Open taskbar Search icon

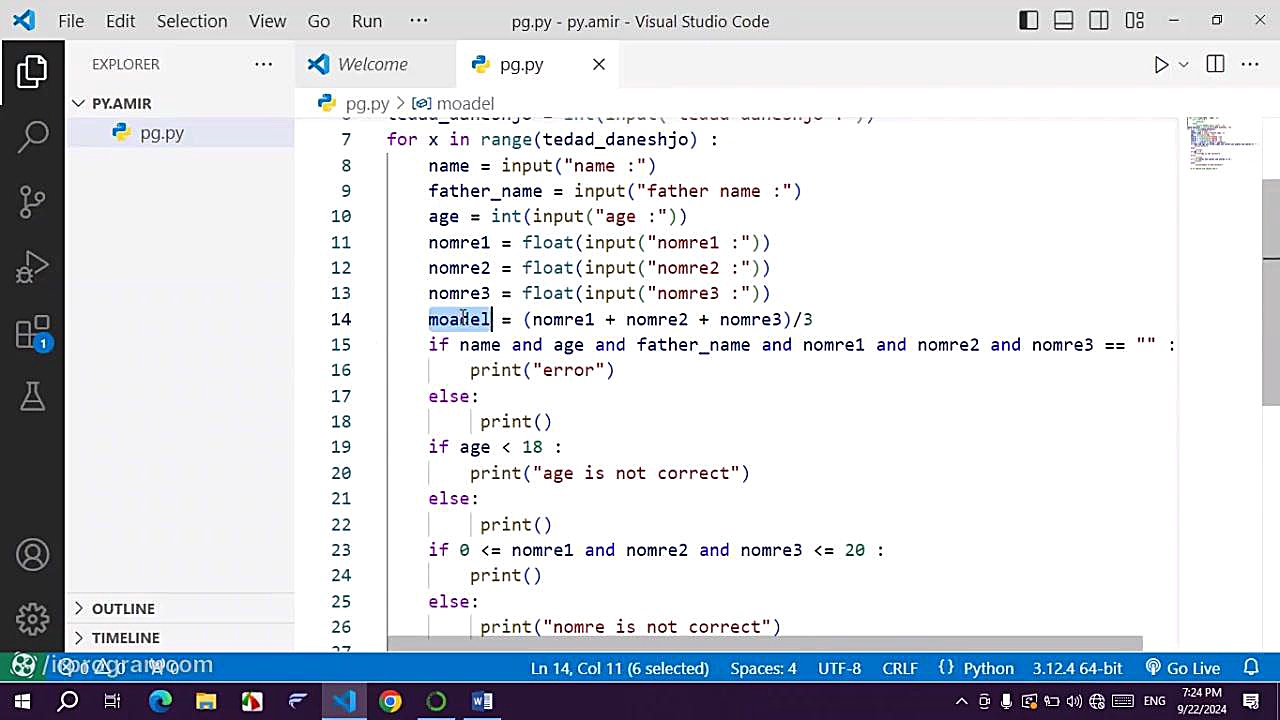pos(68,701)
